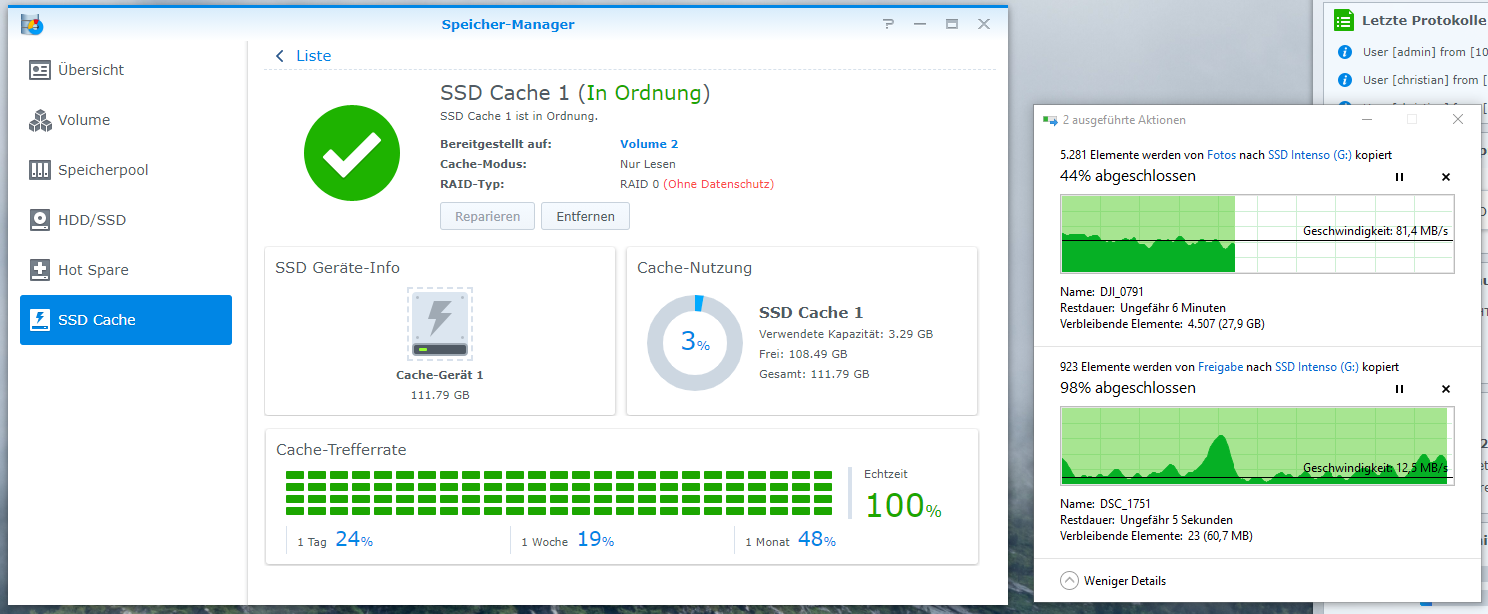Click the 1 Tag 24% hit rate
Image resolution: width=1488 pixels, height=614 pixels.
point(335,540)
